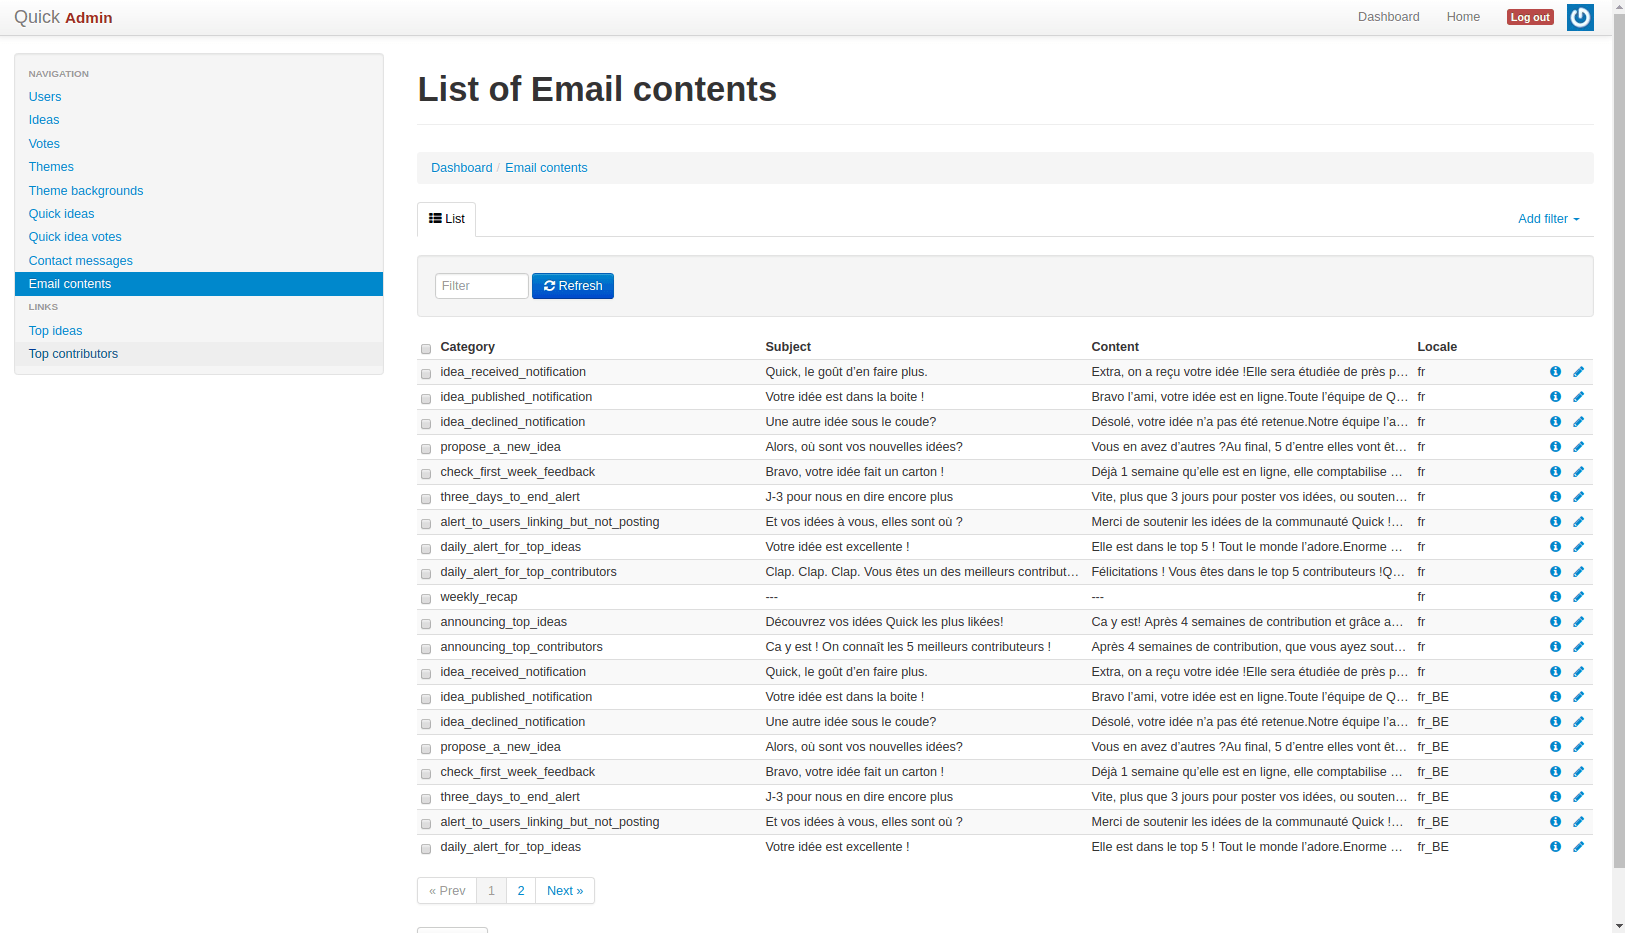The width and height of the screenshot is (1625, 933).
Task: Toggle the select-all checkbox in table header
Action: (x=426, y=349)
